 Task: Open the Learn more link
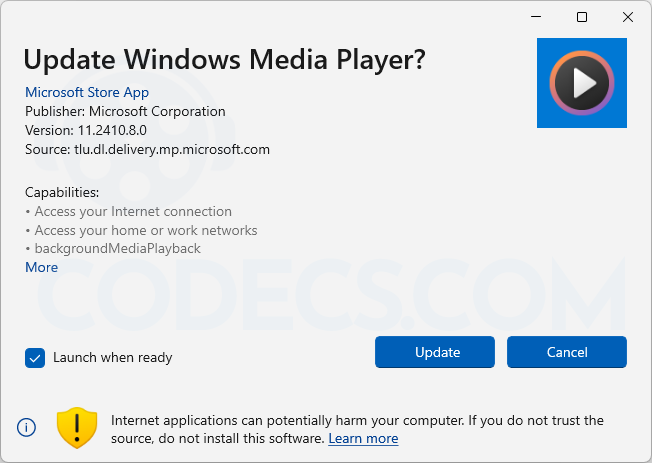pos(363,438)
